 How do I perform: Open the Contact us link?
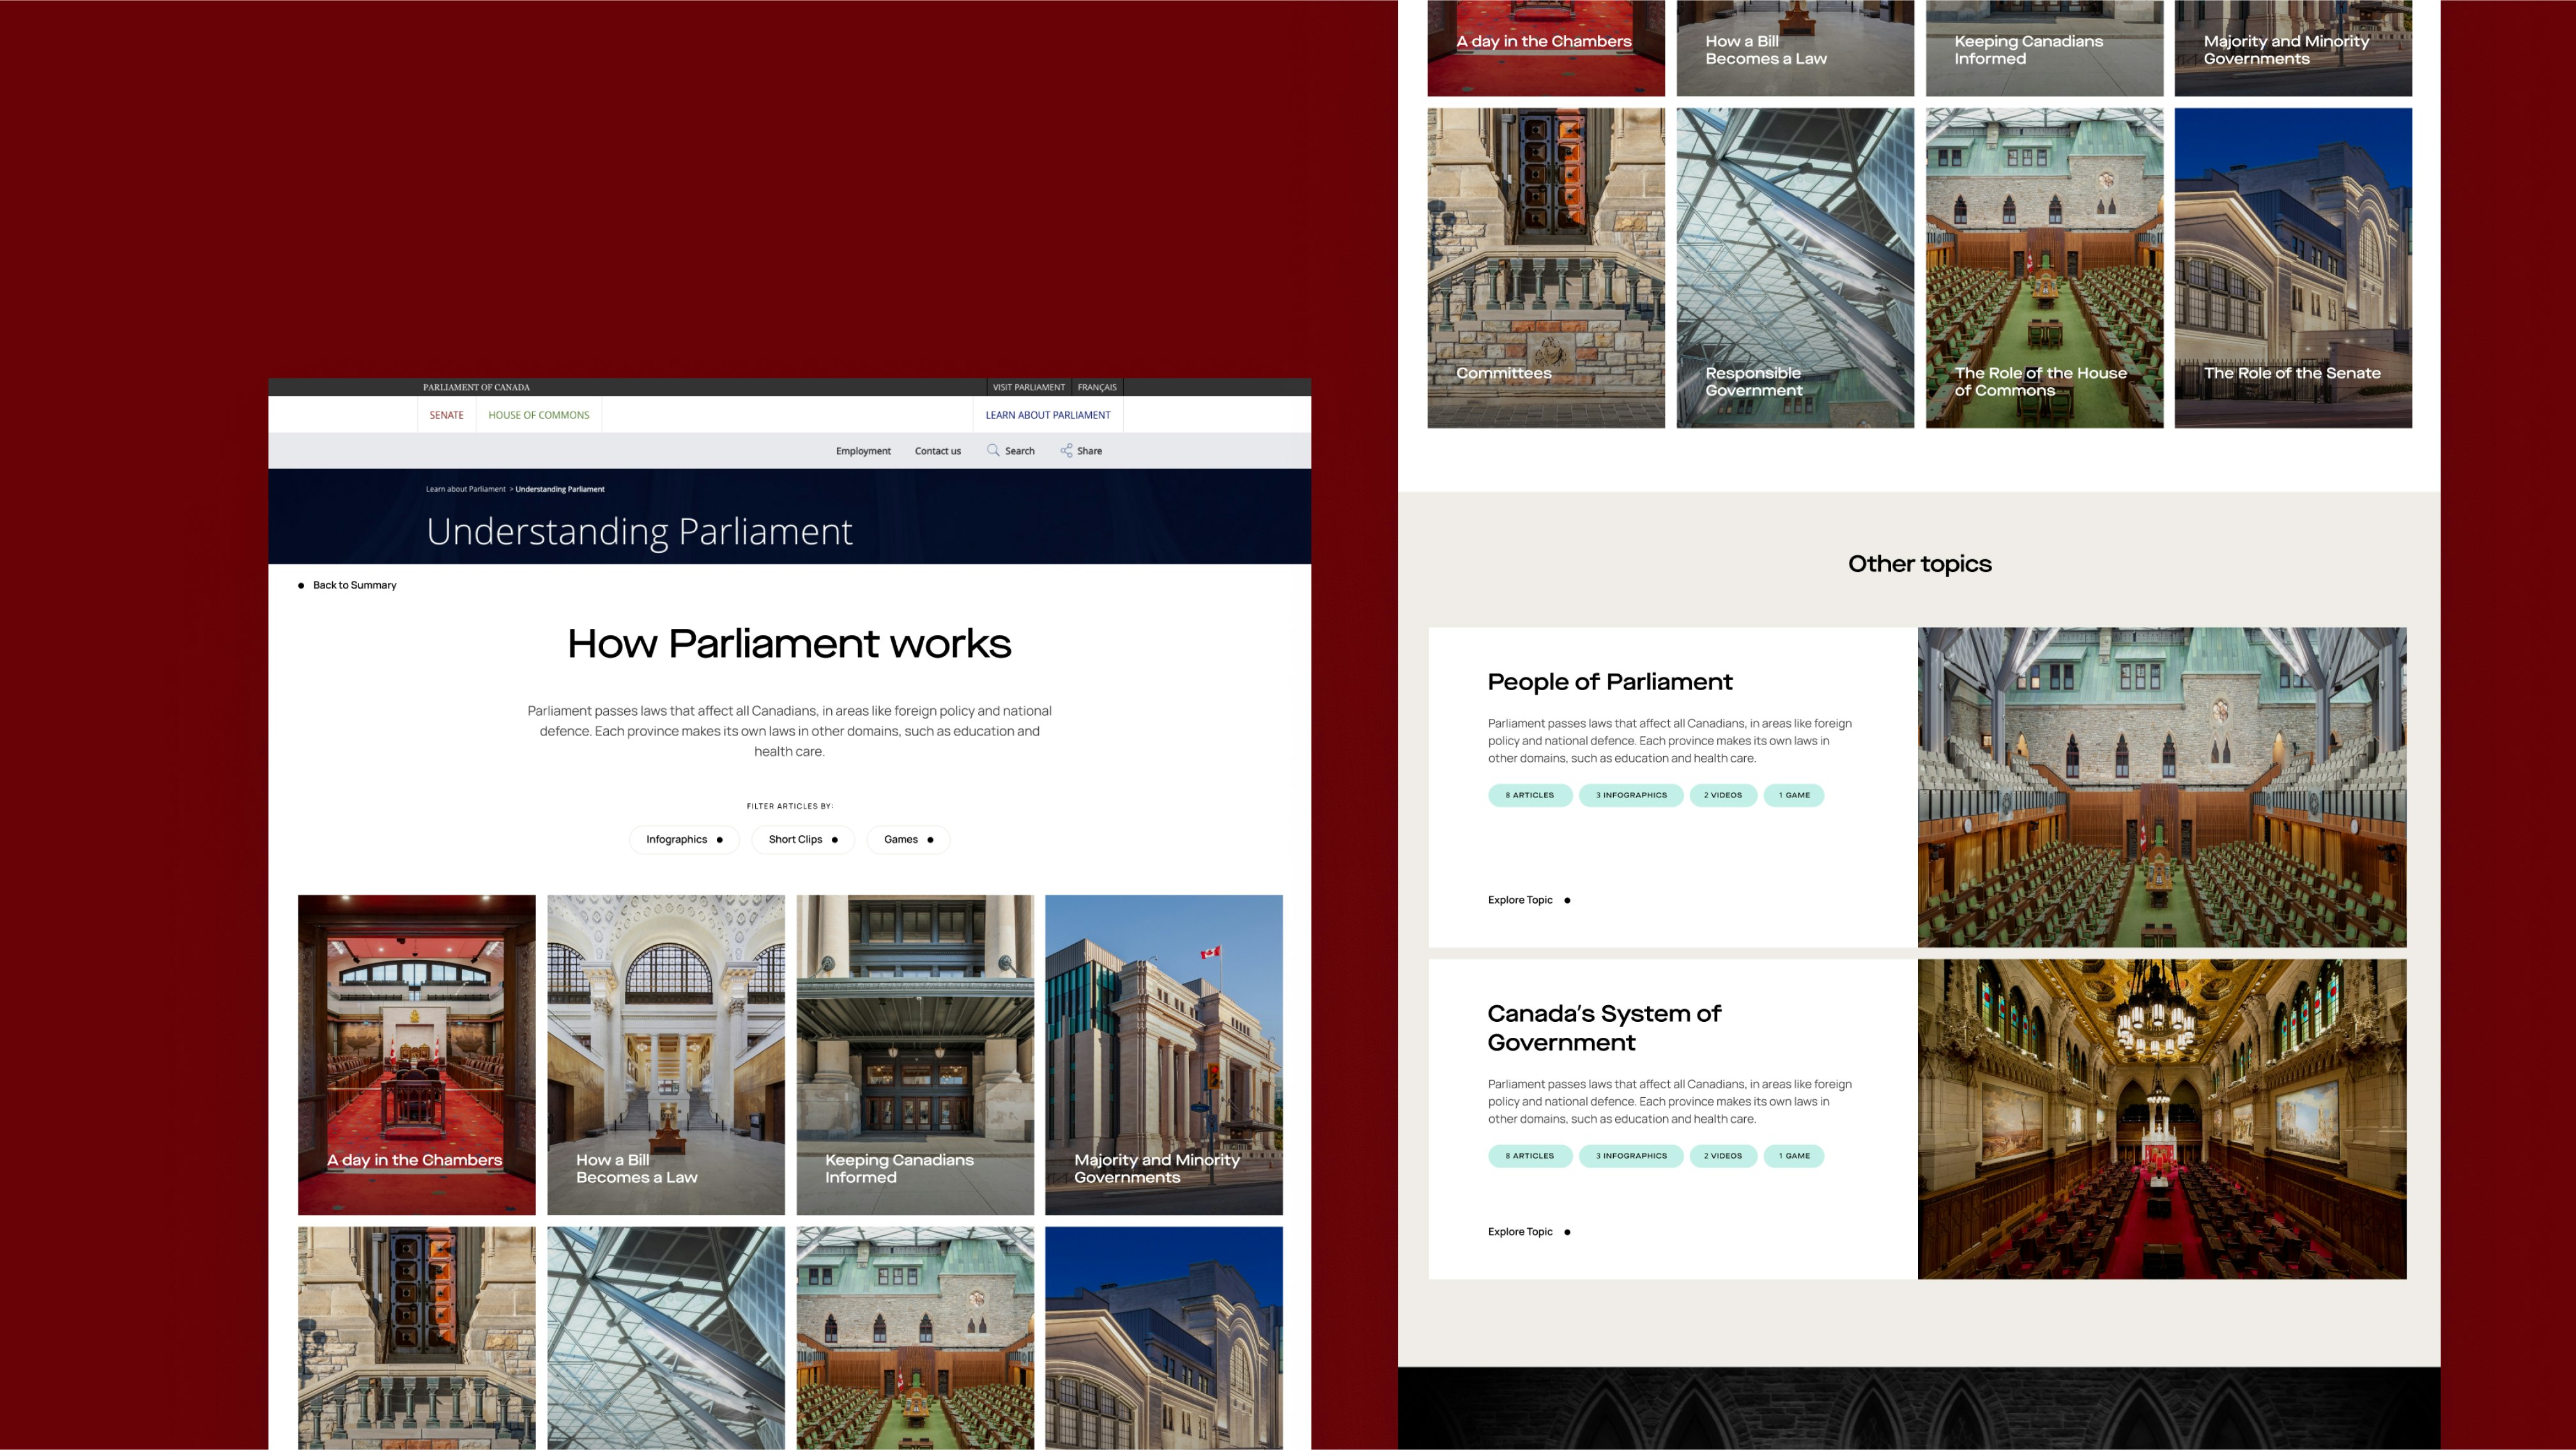point(938,451)
